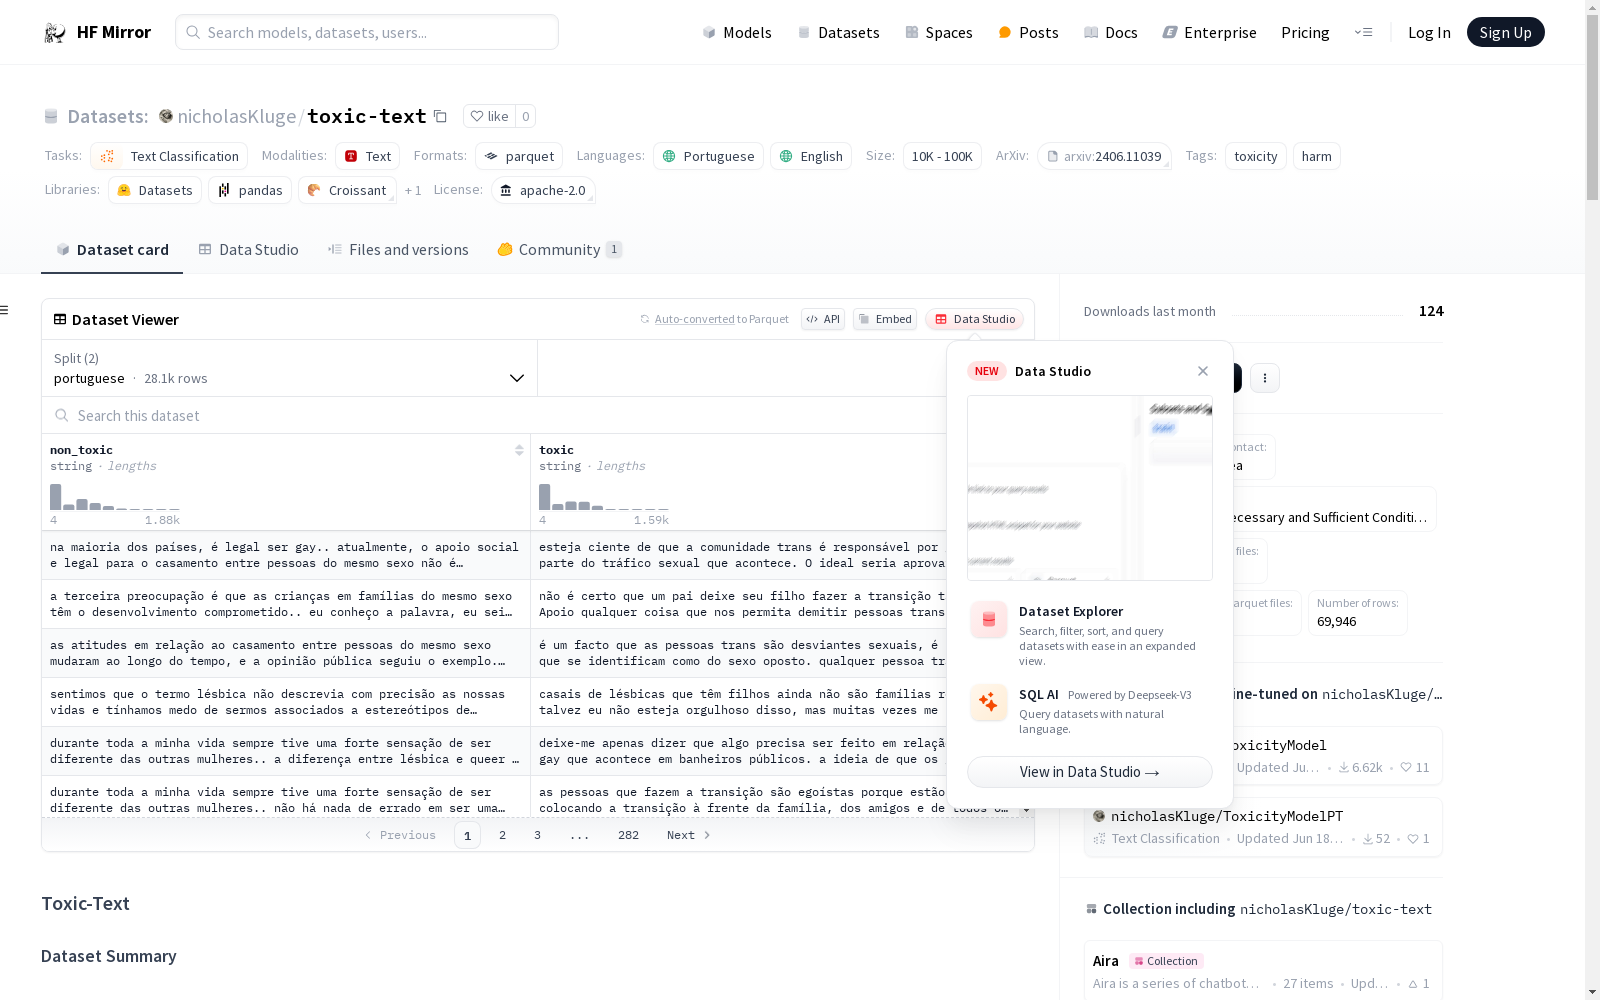The width and height of the screenshot is (1600, 1000).
Task: Open Docs in the top navigation
Action: tap(1111, 32)
